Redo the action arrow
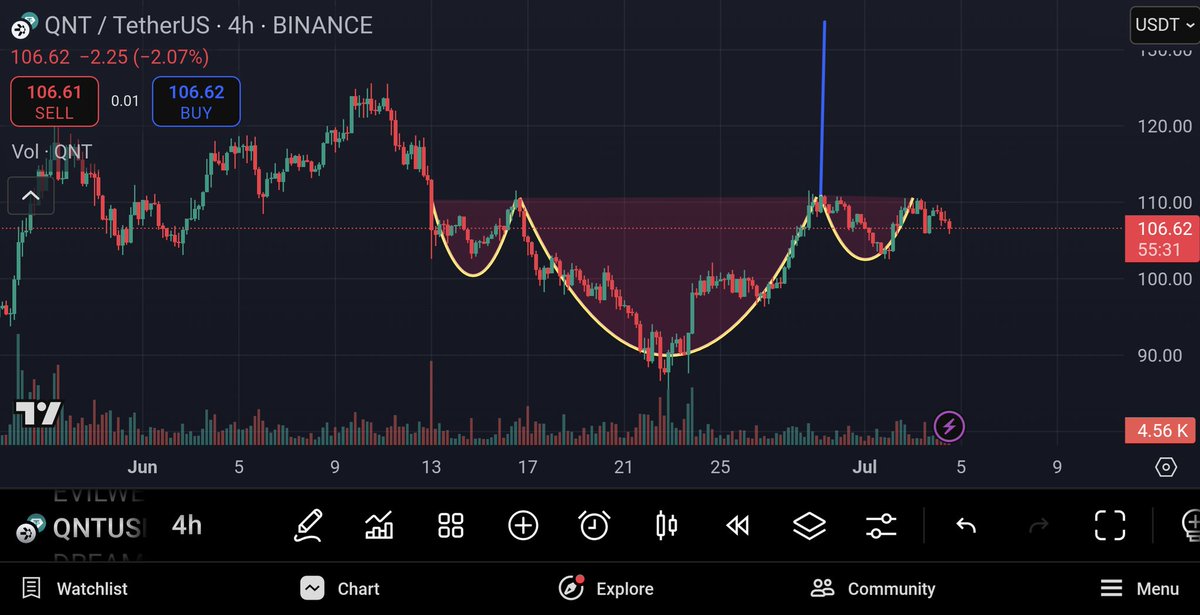 [x=1038, y=525]
